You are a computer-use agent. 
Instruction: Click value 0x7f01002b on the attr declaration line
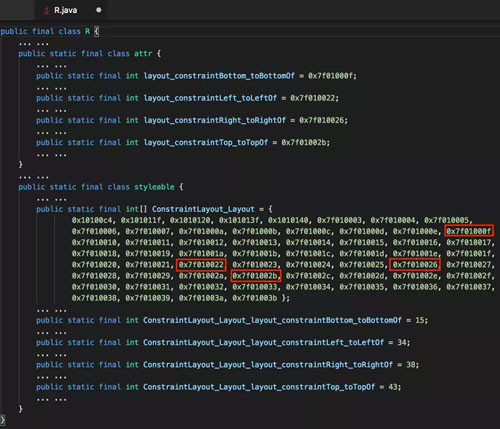(303, 143)
